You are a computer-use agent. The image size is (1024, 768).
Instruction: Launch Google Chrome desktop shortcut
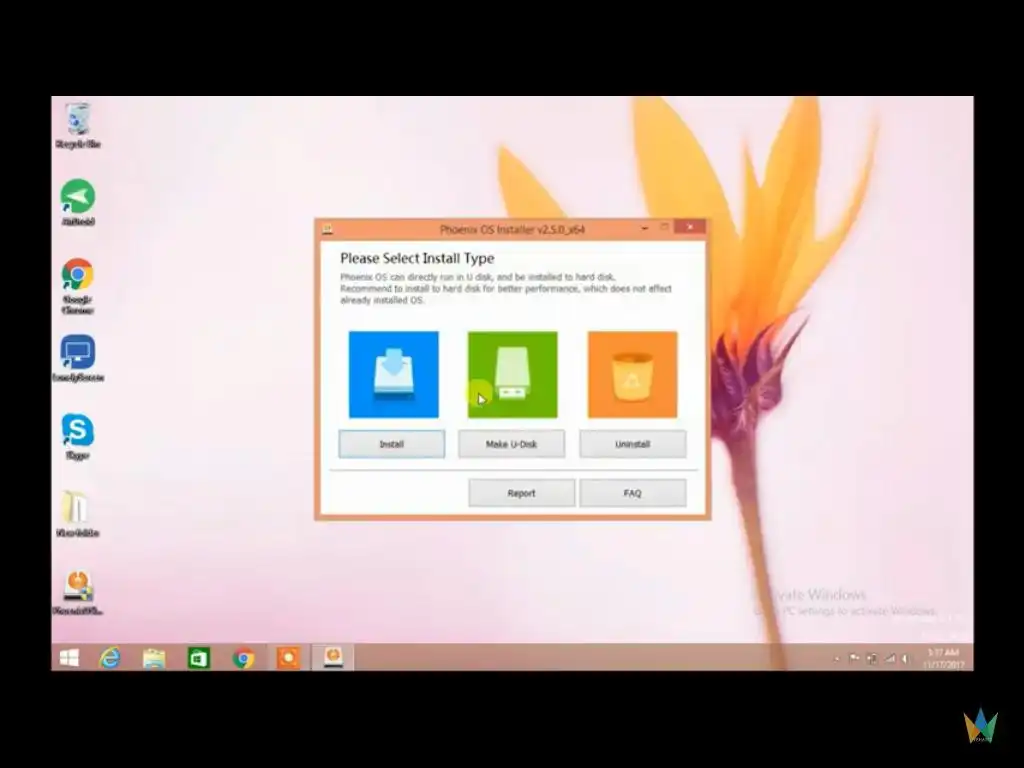(78, 285)
